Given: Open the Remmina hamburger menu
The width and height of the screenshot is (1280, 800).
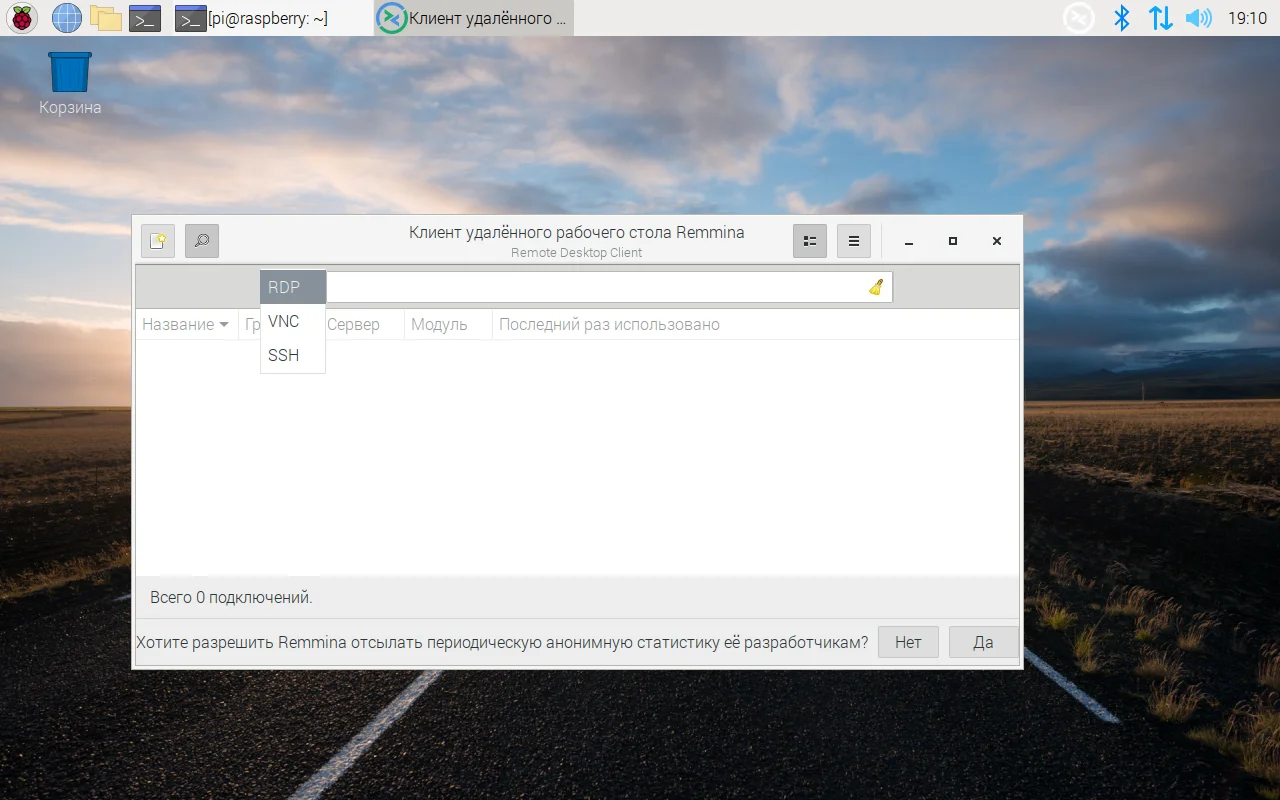Looking at the screenshot, I should coord(854,241).
